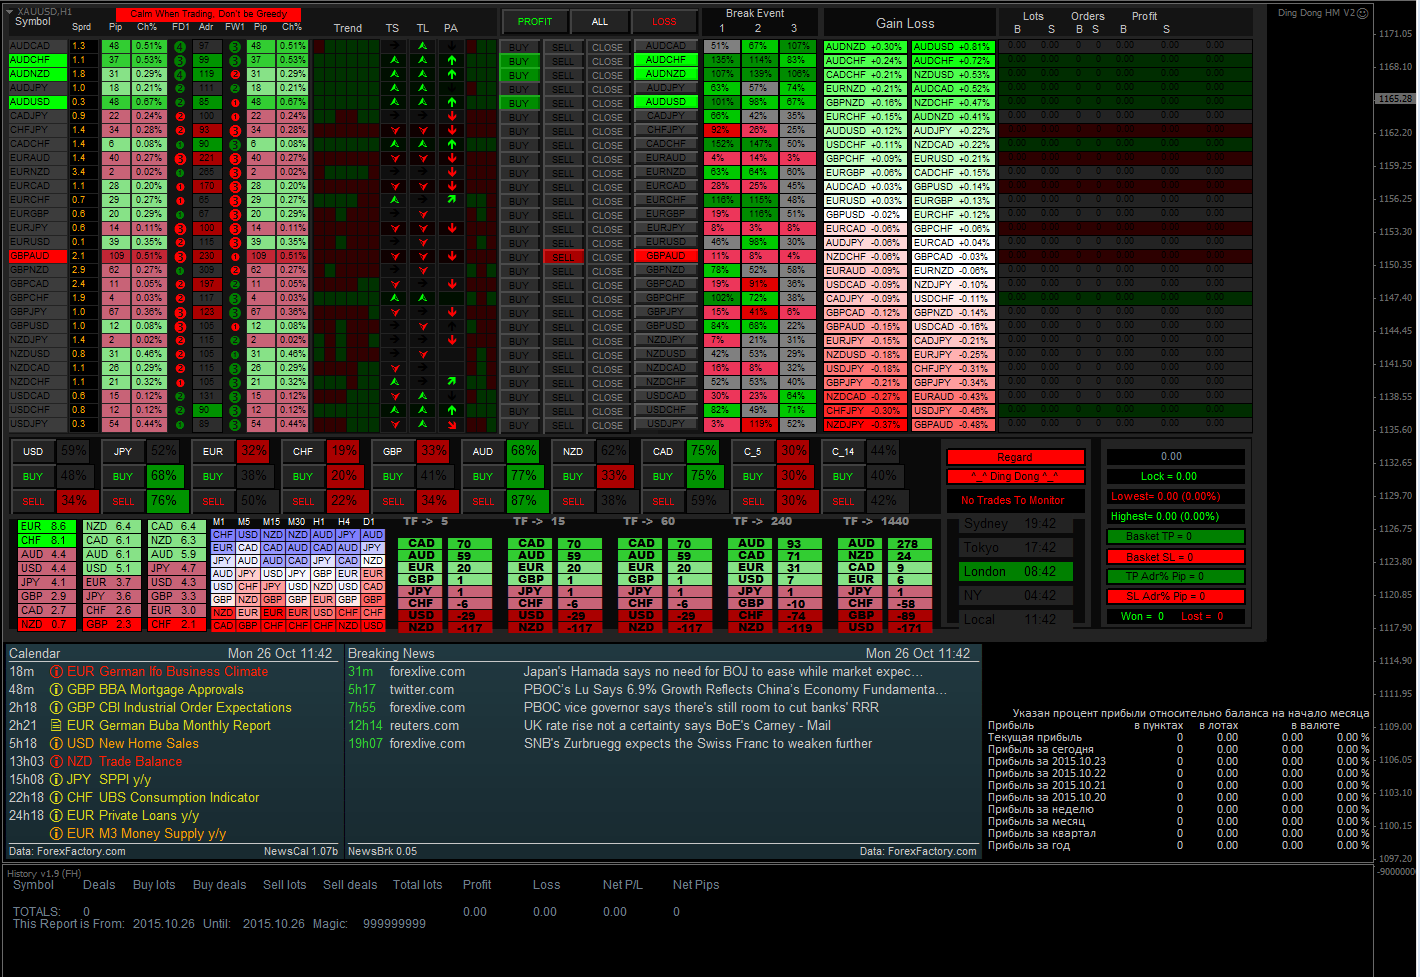Click green AUDCHF button right of CLOSE column
This screenshot has width=1420, height=977.
click(x=666, y=60)
